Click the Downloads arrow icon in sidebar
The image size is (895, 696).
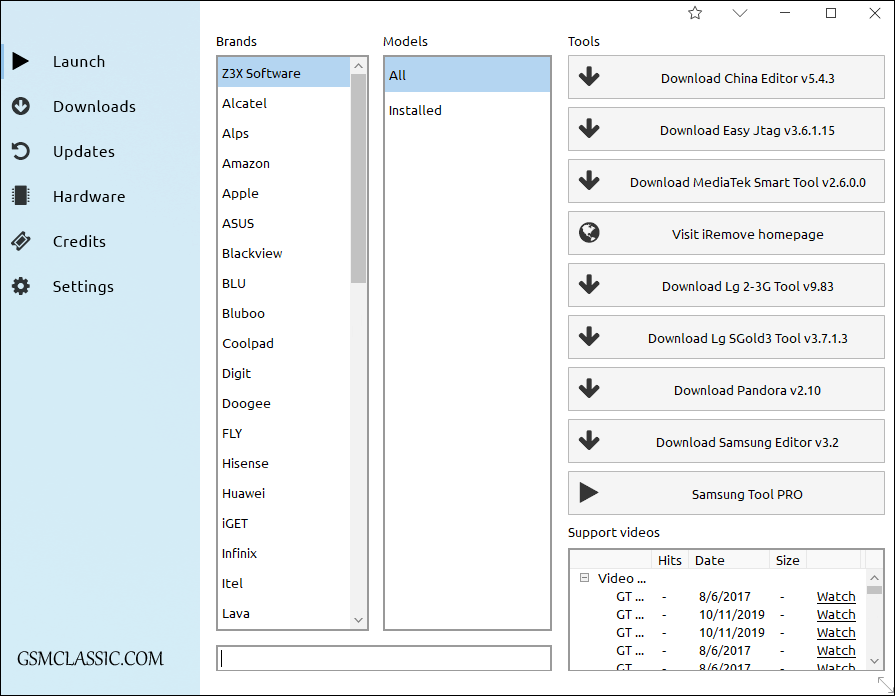point(21,106)
